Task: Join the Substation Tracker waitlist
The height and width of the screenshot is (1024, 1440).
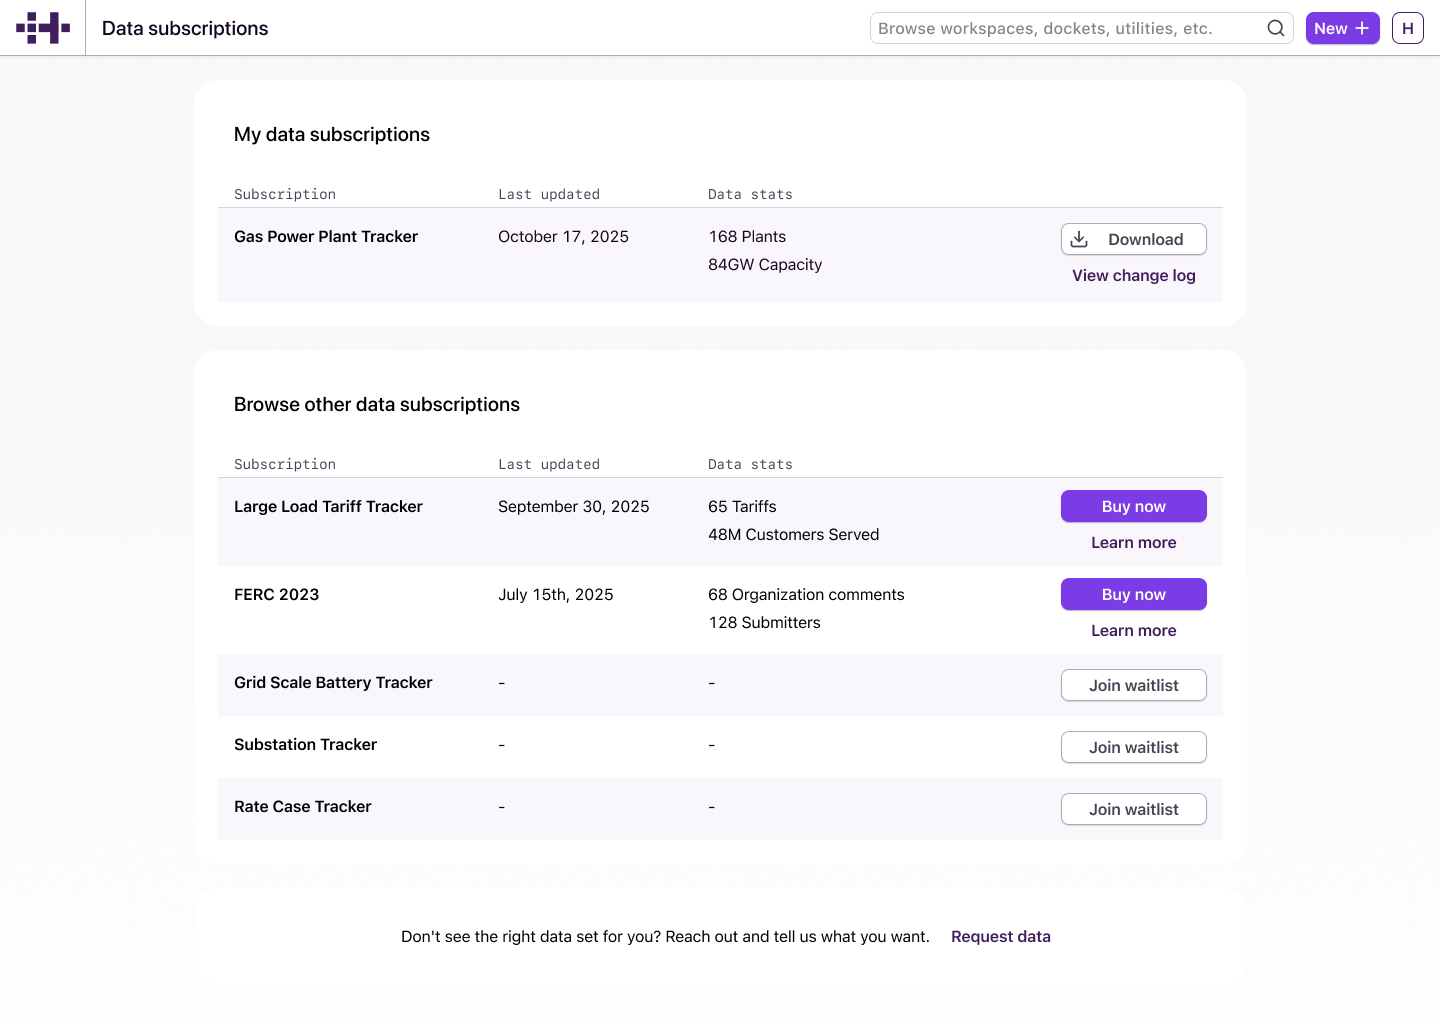Action: [1133, 747]
